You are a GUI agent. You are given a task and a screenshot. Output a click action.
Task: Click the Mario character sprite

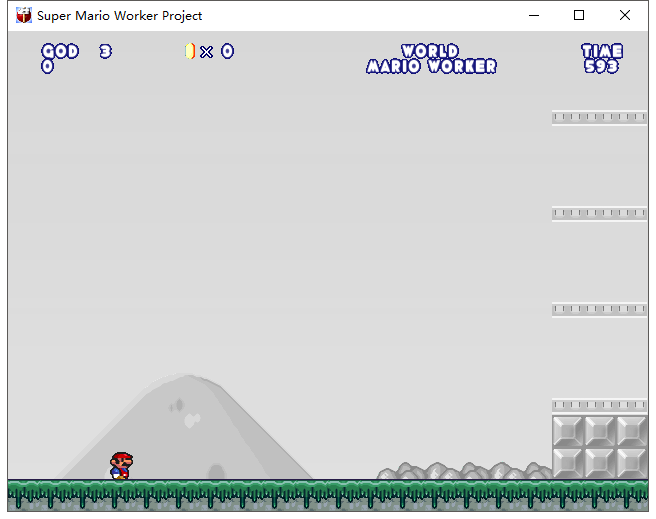[x=121, y=465]
